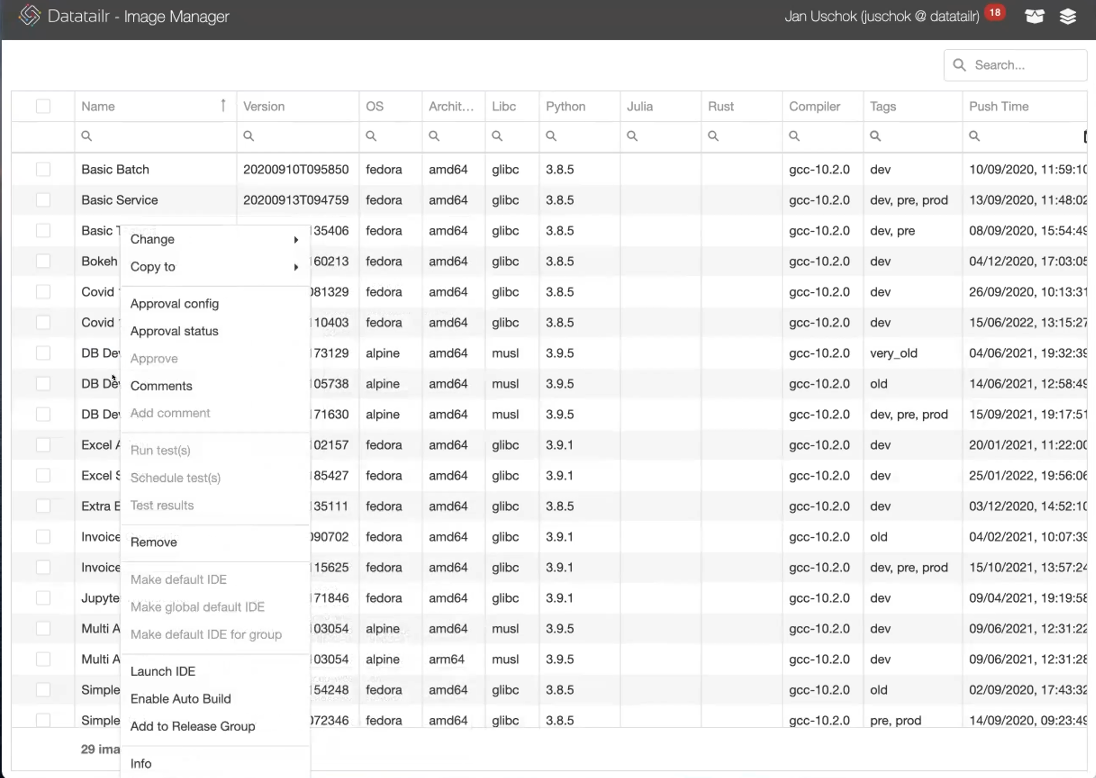Sort by Tags column header
1096x778 pixels.
(x=913, y=106)
